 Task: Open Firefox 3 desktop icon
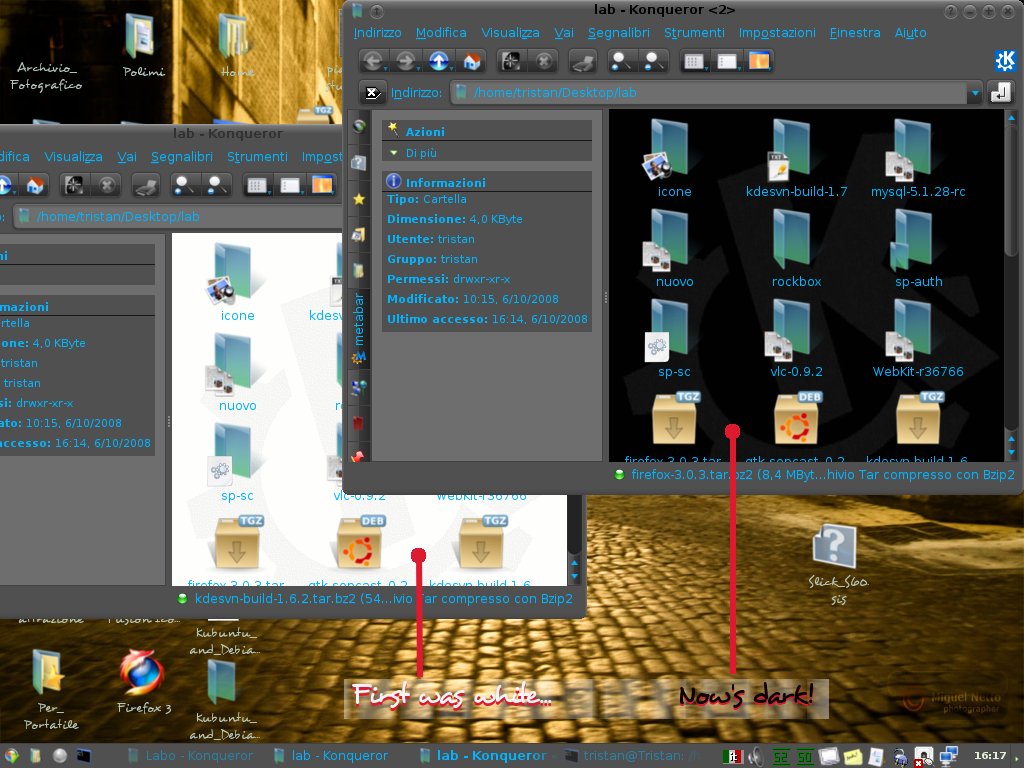pos(143,682)
